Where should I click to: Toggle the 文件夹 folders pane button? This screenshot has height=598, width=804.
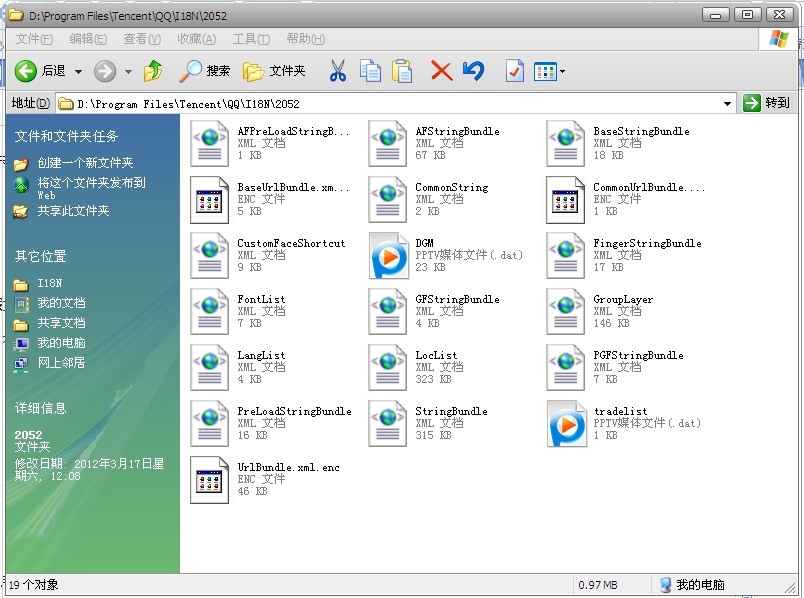tap(274, 71)
